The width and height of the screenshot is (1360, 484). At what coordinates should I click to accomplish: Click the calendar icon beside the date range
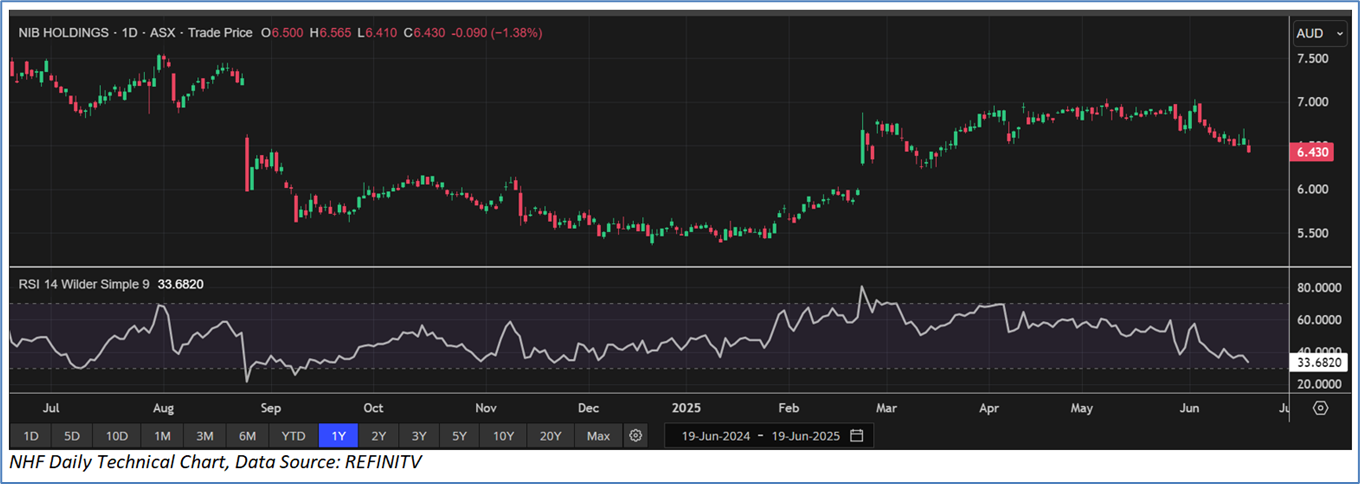point(856,436)
